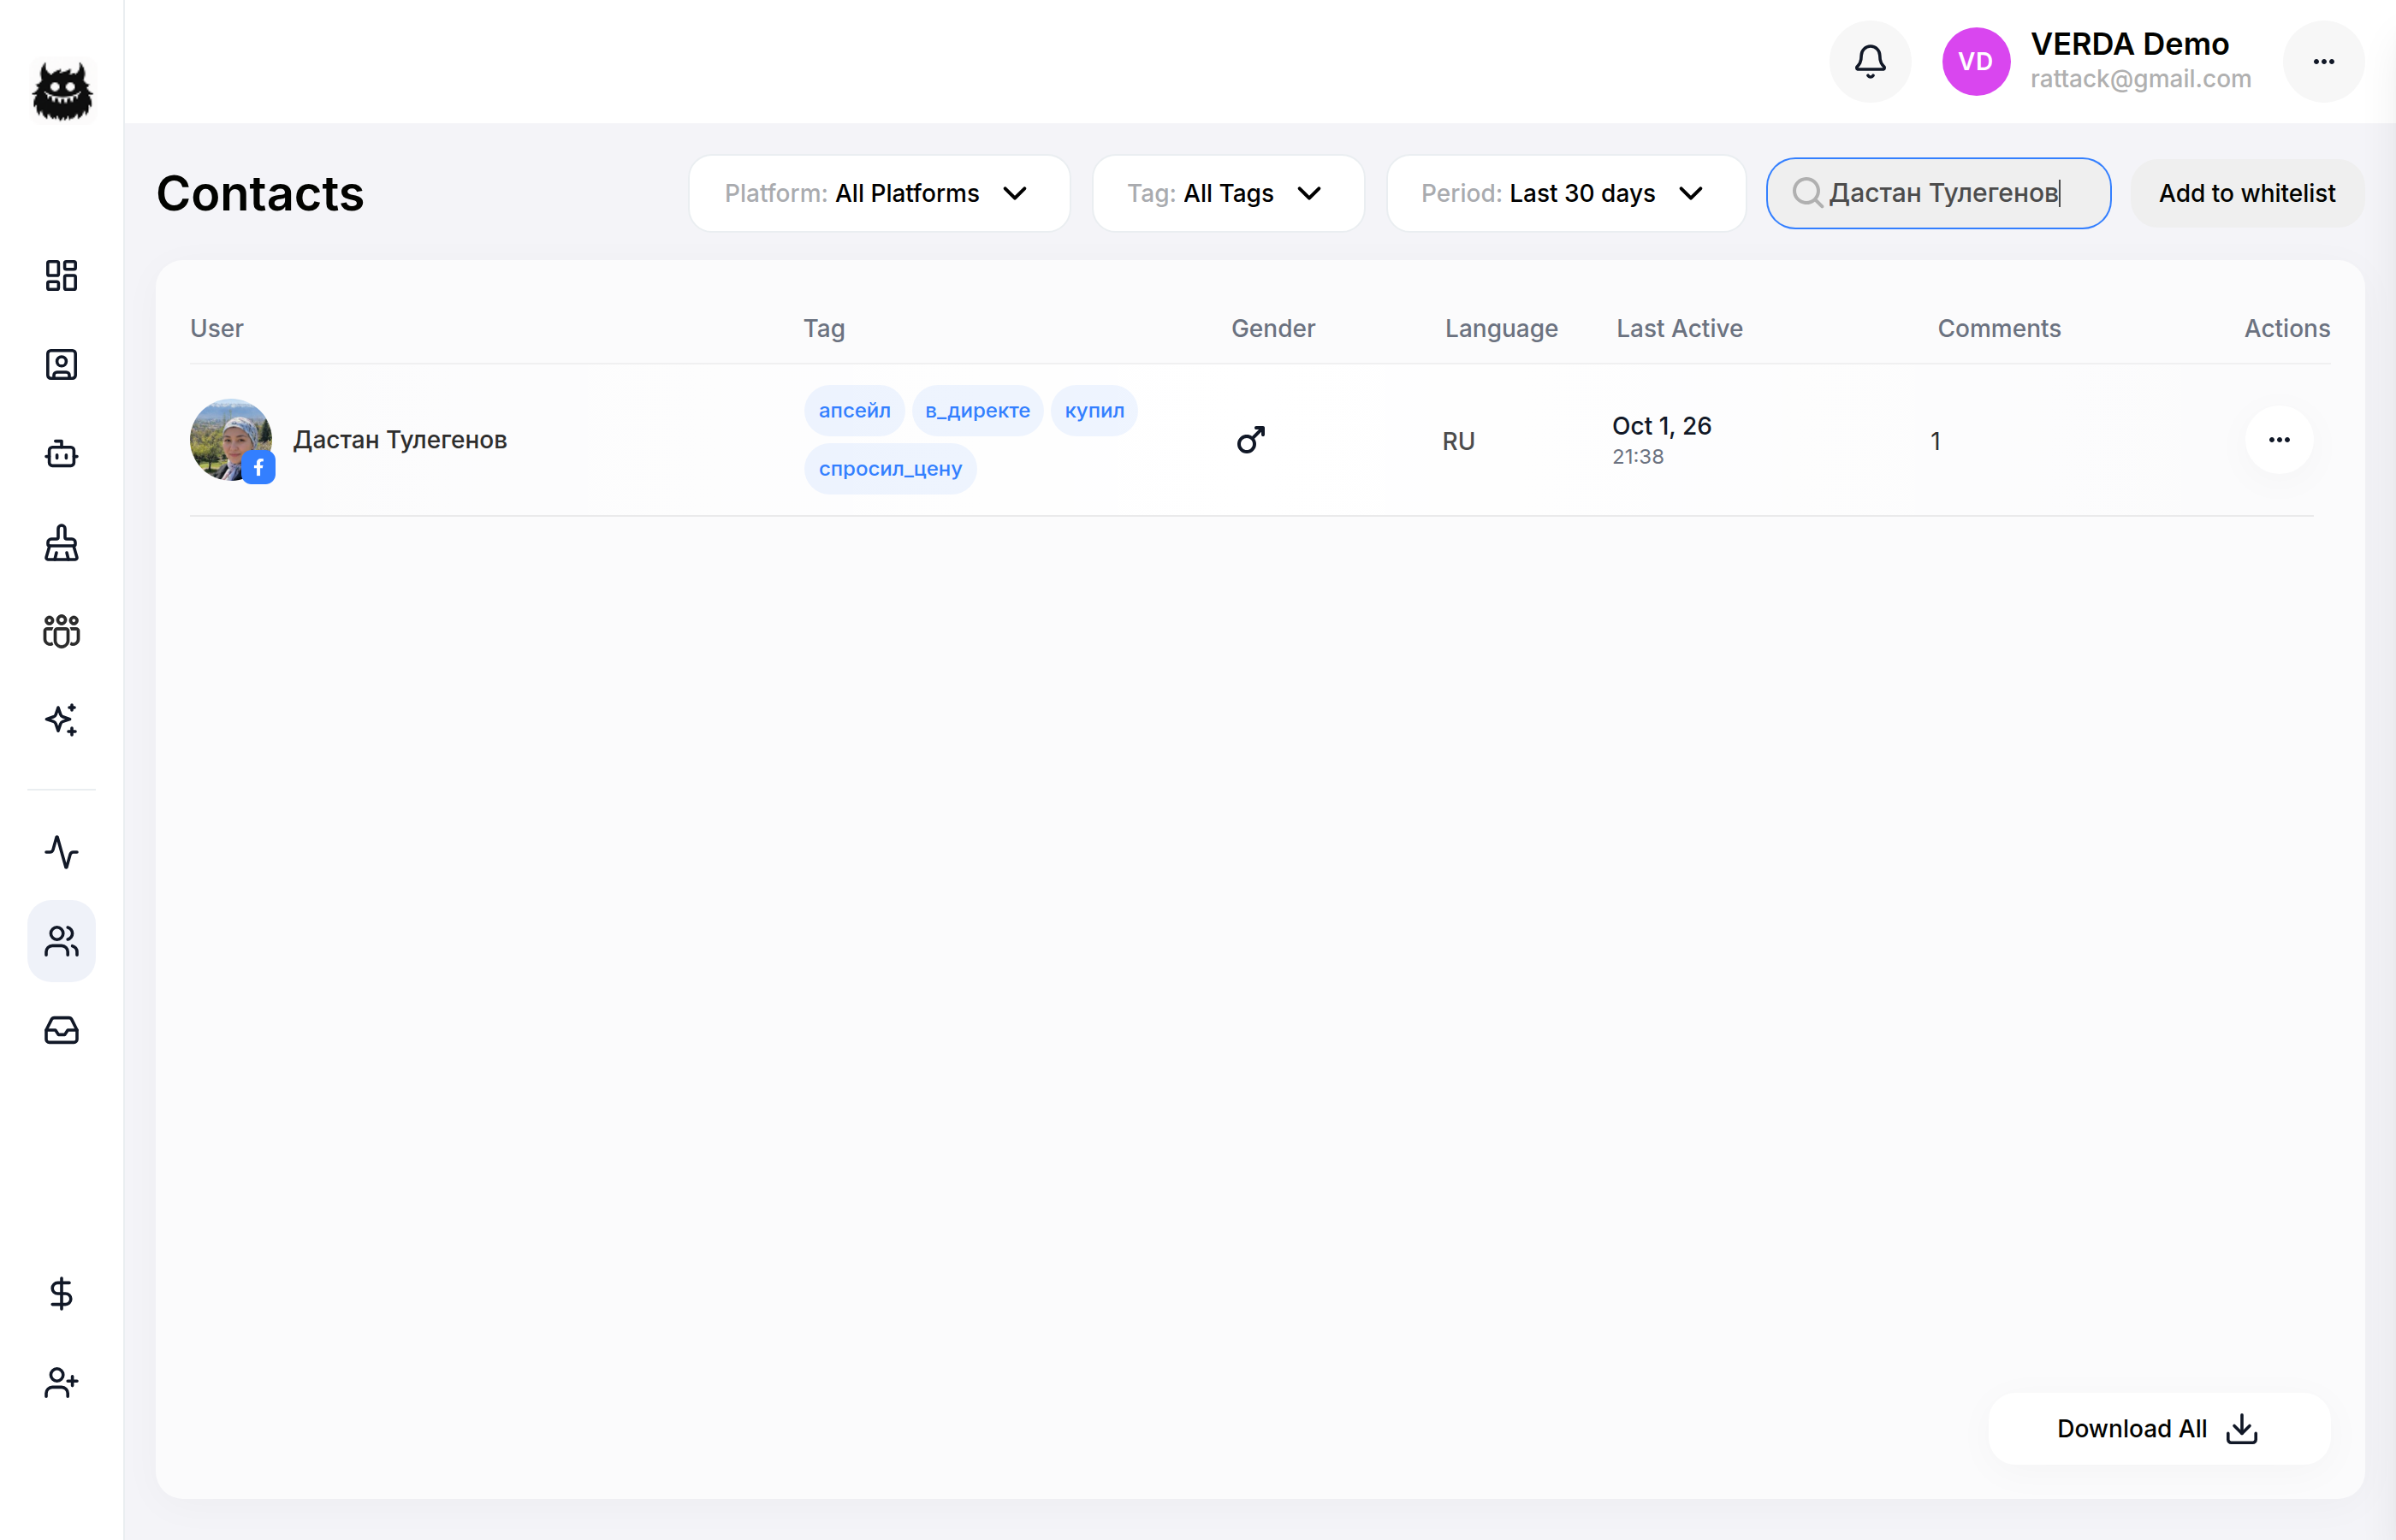Screen dimensions: 2396x1540
Task: Open the dollar billing icon in sidebar
Action: tap(61, 1294)
